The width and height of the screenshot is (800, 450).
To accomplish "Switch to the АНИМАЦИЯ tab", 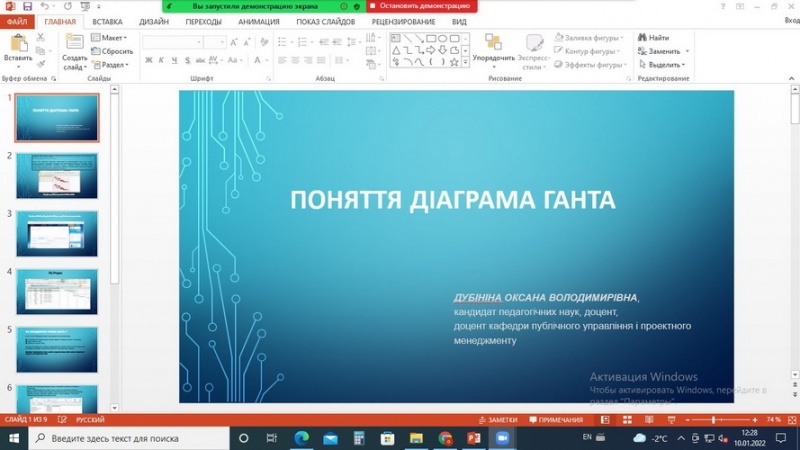I will 259,22.
